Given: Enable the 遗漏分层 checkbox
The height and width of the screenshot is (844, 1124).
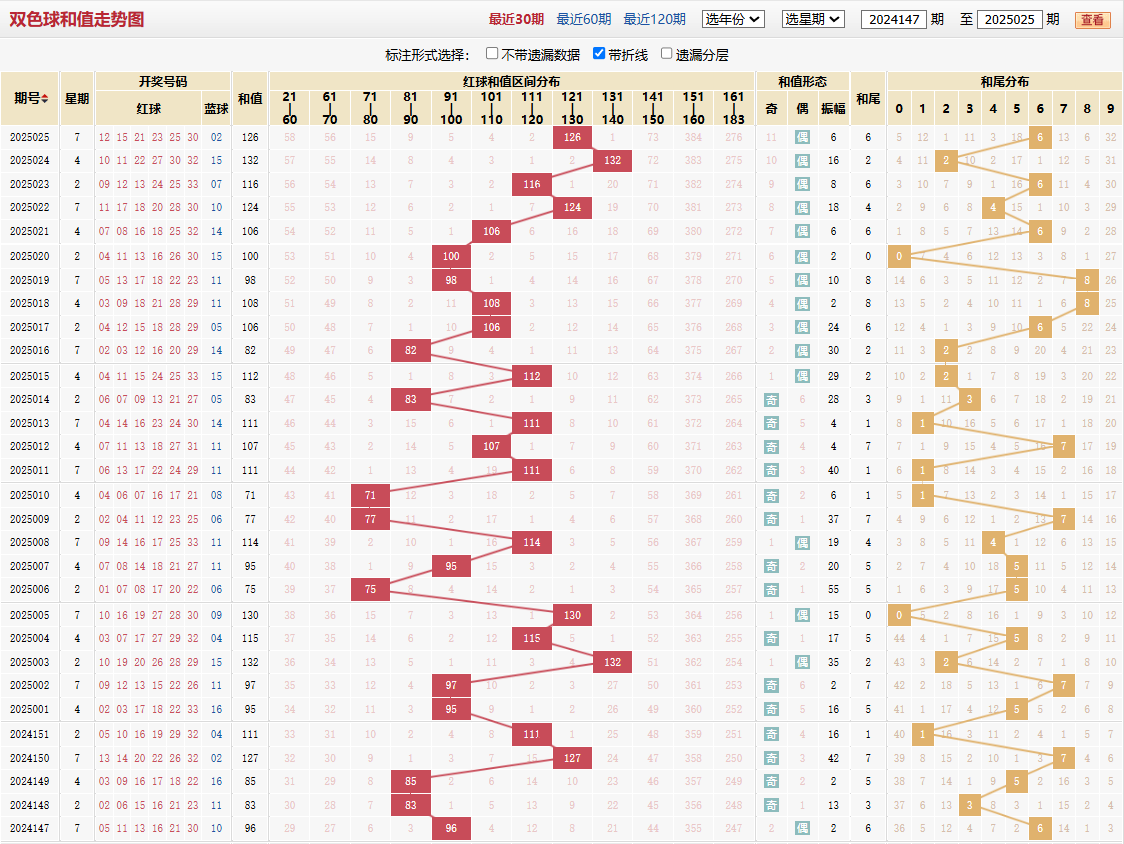Looking at the screenshot, I should tap(666, 54).
